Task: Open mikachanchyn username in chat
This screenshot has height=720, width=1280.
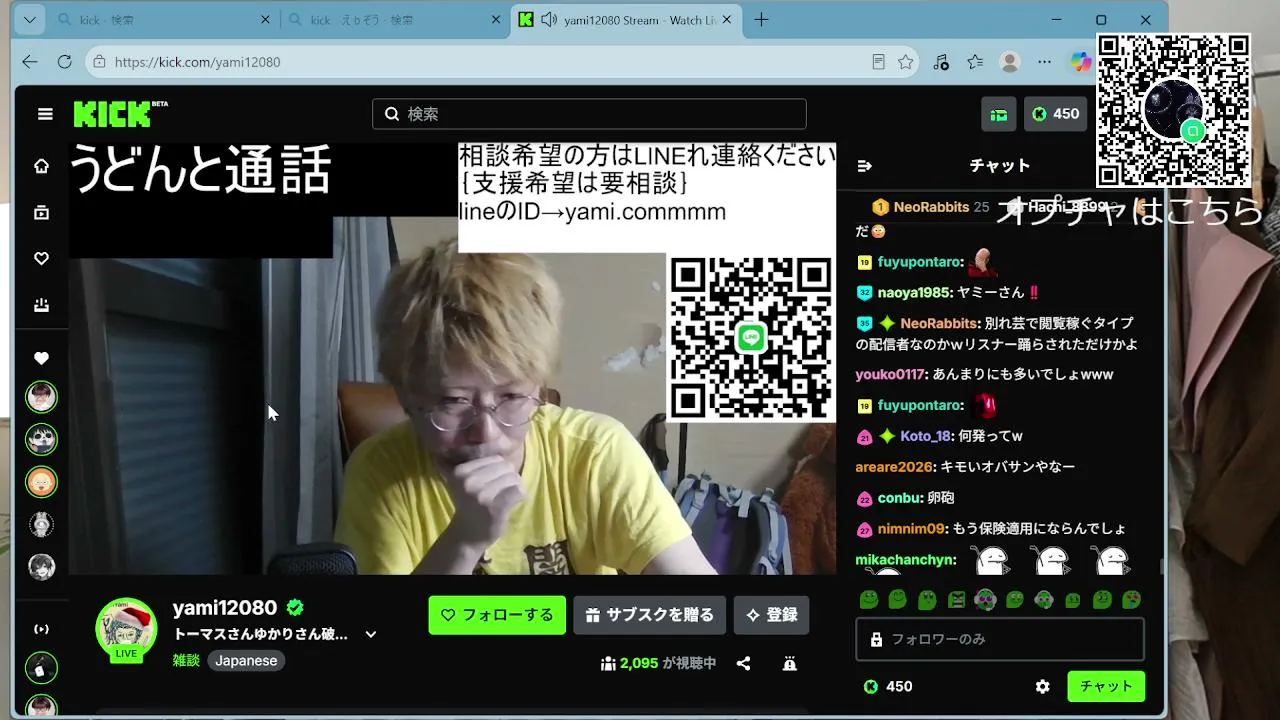Action: 906,560
